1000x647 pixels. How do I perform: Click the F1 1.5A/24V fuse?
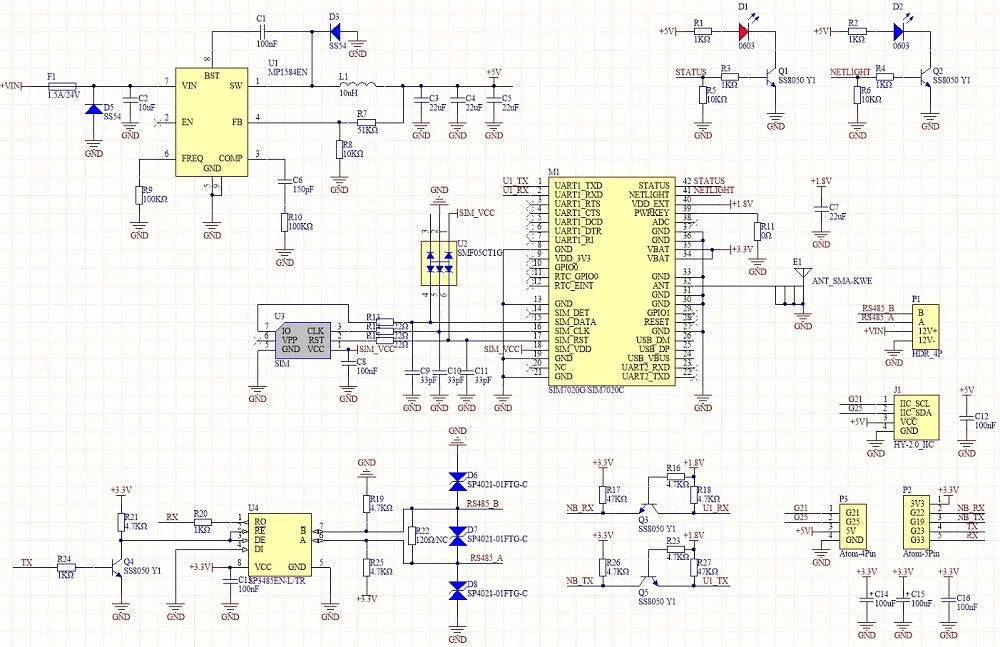[62, 85]
